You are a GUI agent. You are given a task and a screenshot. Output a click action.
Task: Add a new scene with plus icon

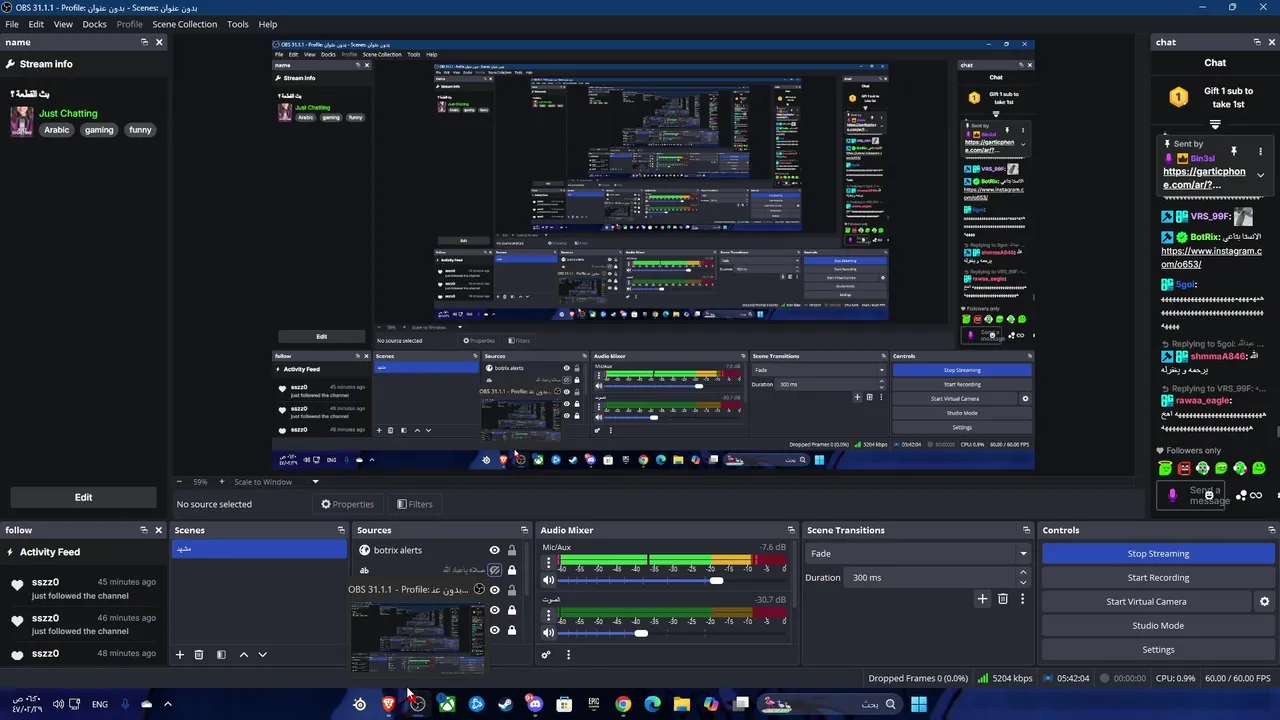pyautogui.click(x=180, y=655)
